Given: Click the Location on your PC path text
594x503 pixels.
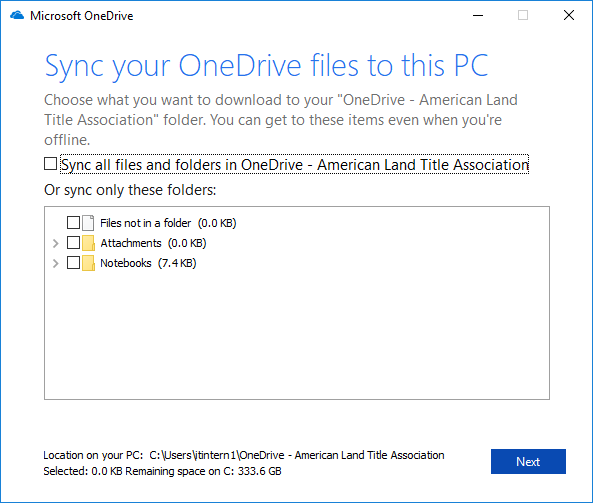Looking at the screenshot, I should 297,455.
